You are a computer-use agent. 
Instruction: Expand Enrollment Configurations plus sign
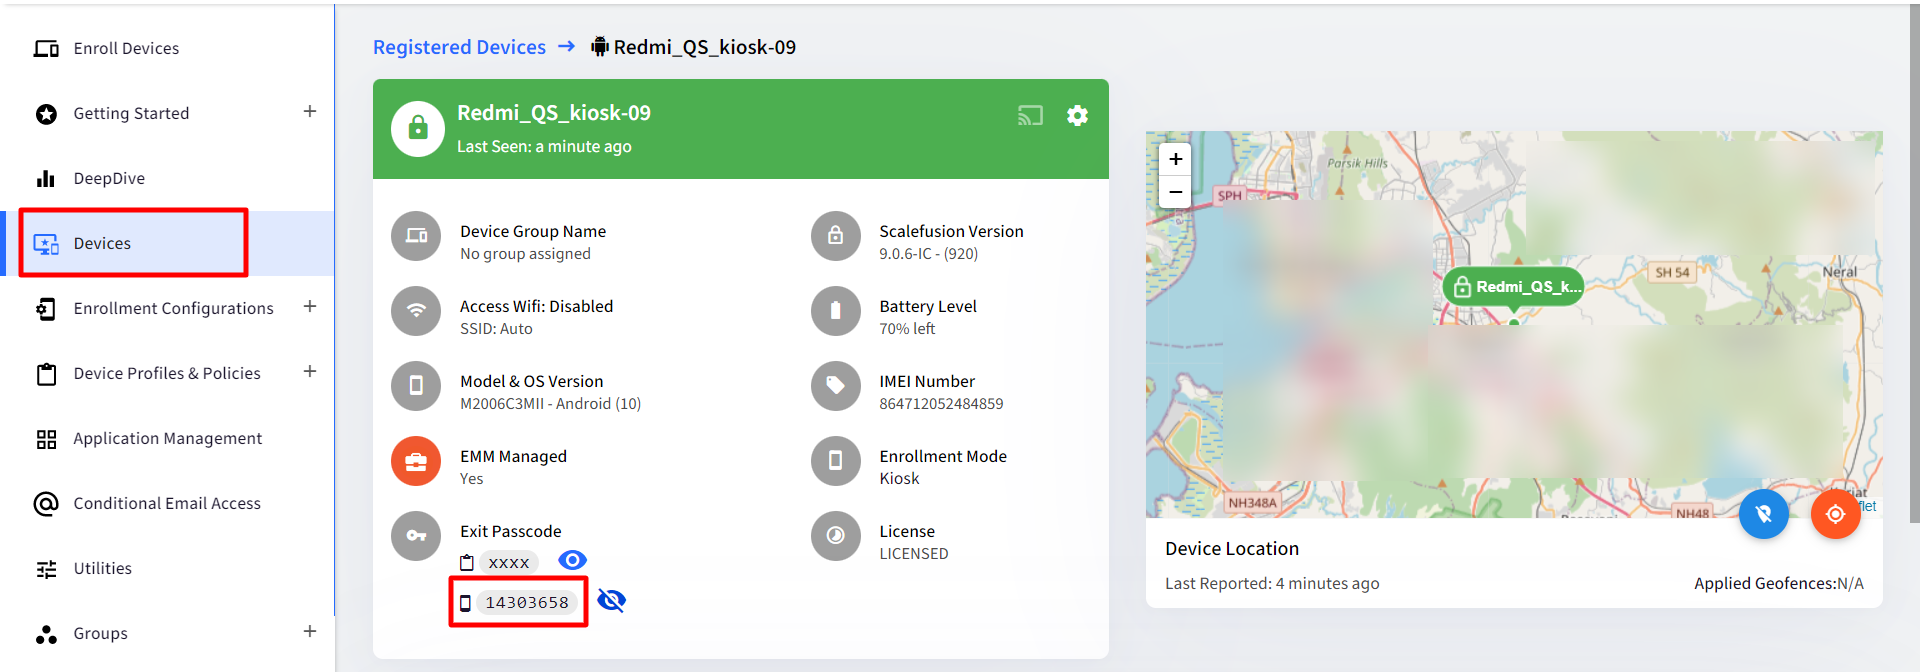(x=310, y=307)
